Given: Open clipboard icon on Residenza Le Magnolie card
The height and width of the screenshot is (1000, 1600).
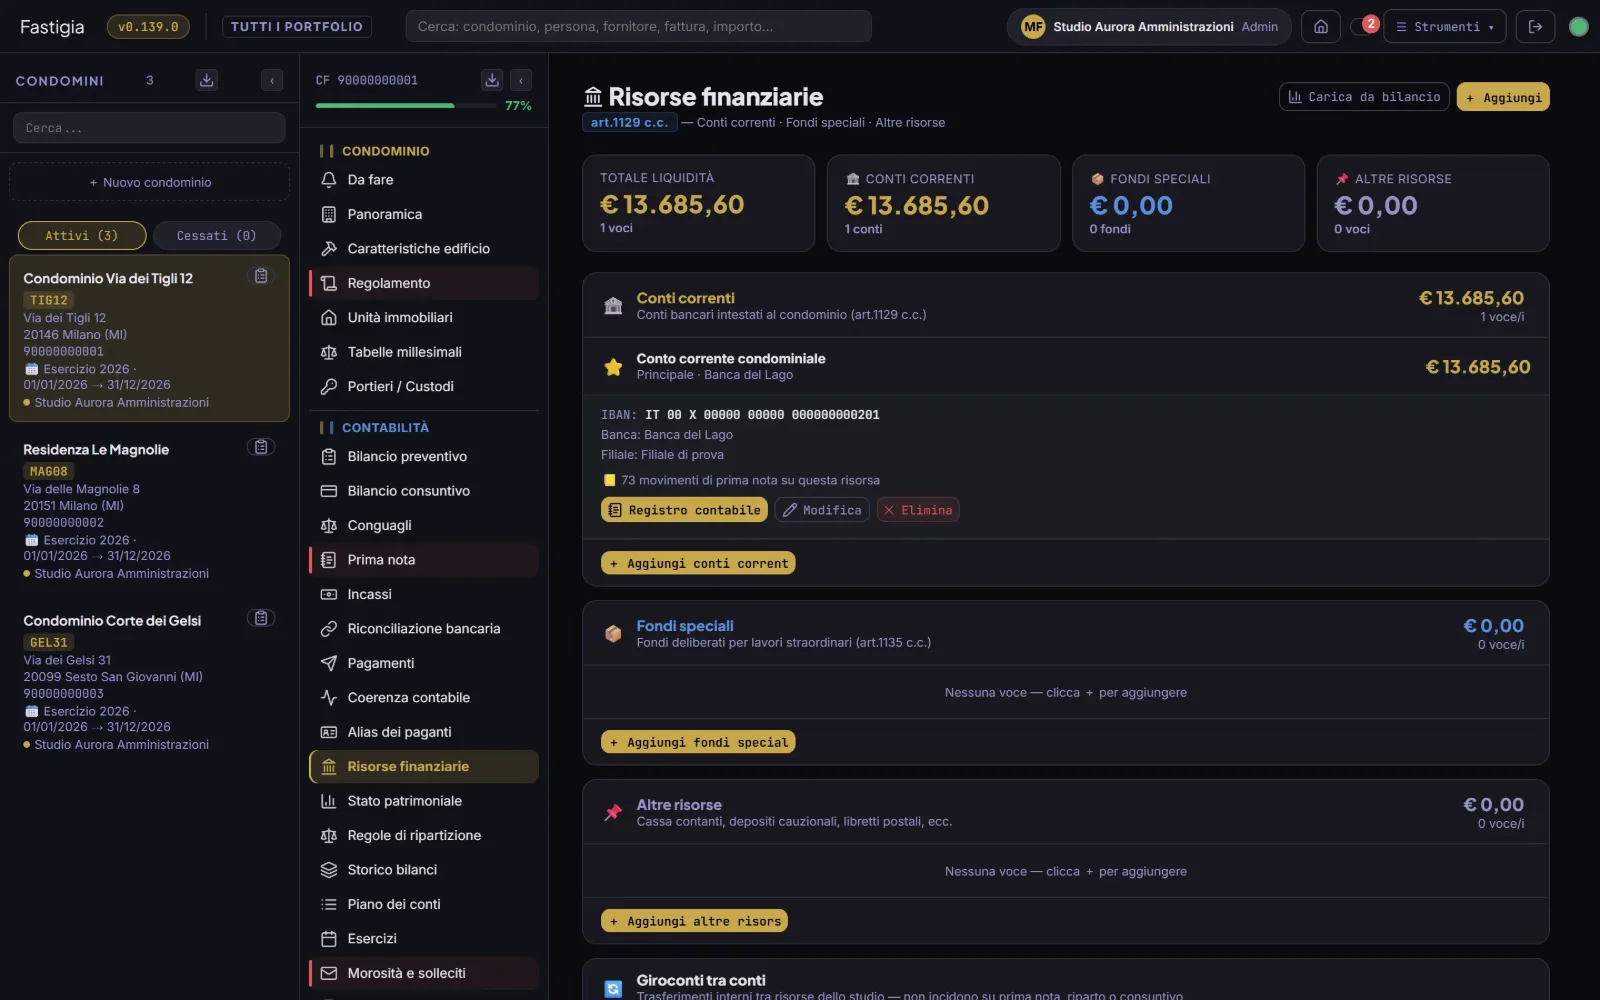Looking at the screenshot, I should click(261, 447).
